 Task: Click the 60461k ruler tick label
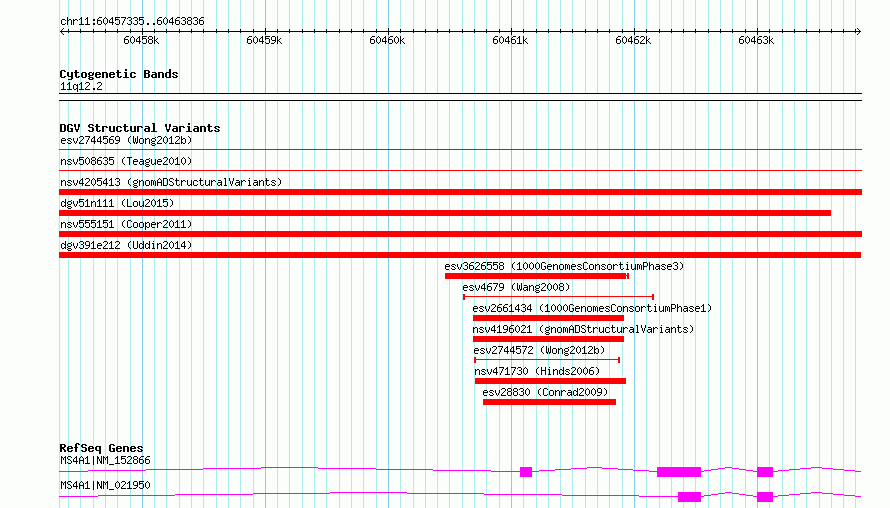pos(510,40)
